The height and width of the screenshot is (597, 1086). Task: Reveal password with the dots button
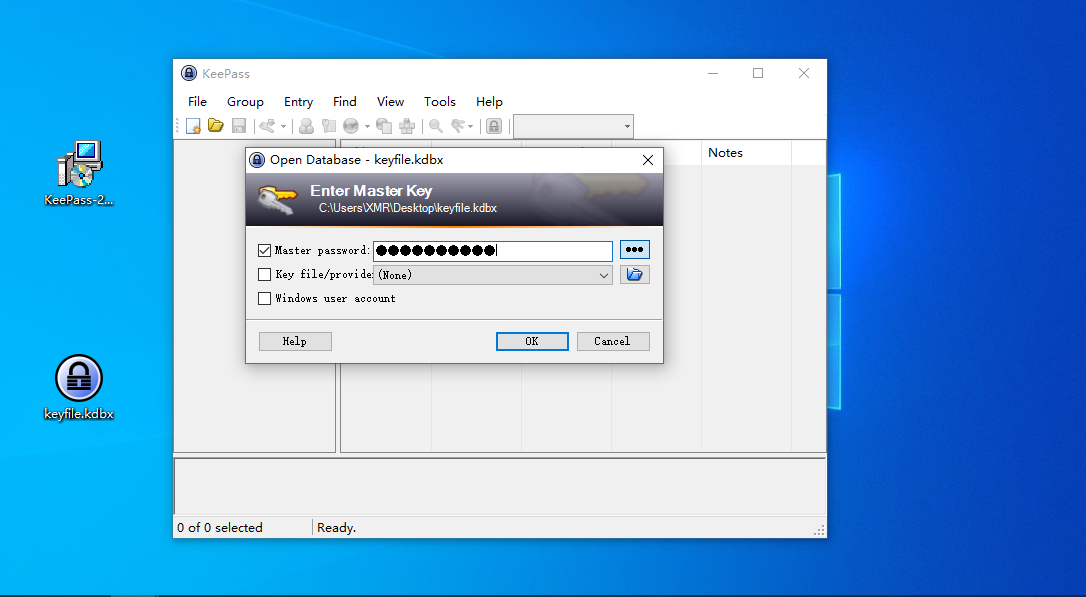tap(634, 250)
